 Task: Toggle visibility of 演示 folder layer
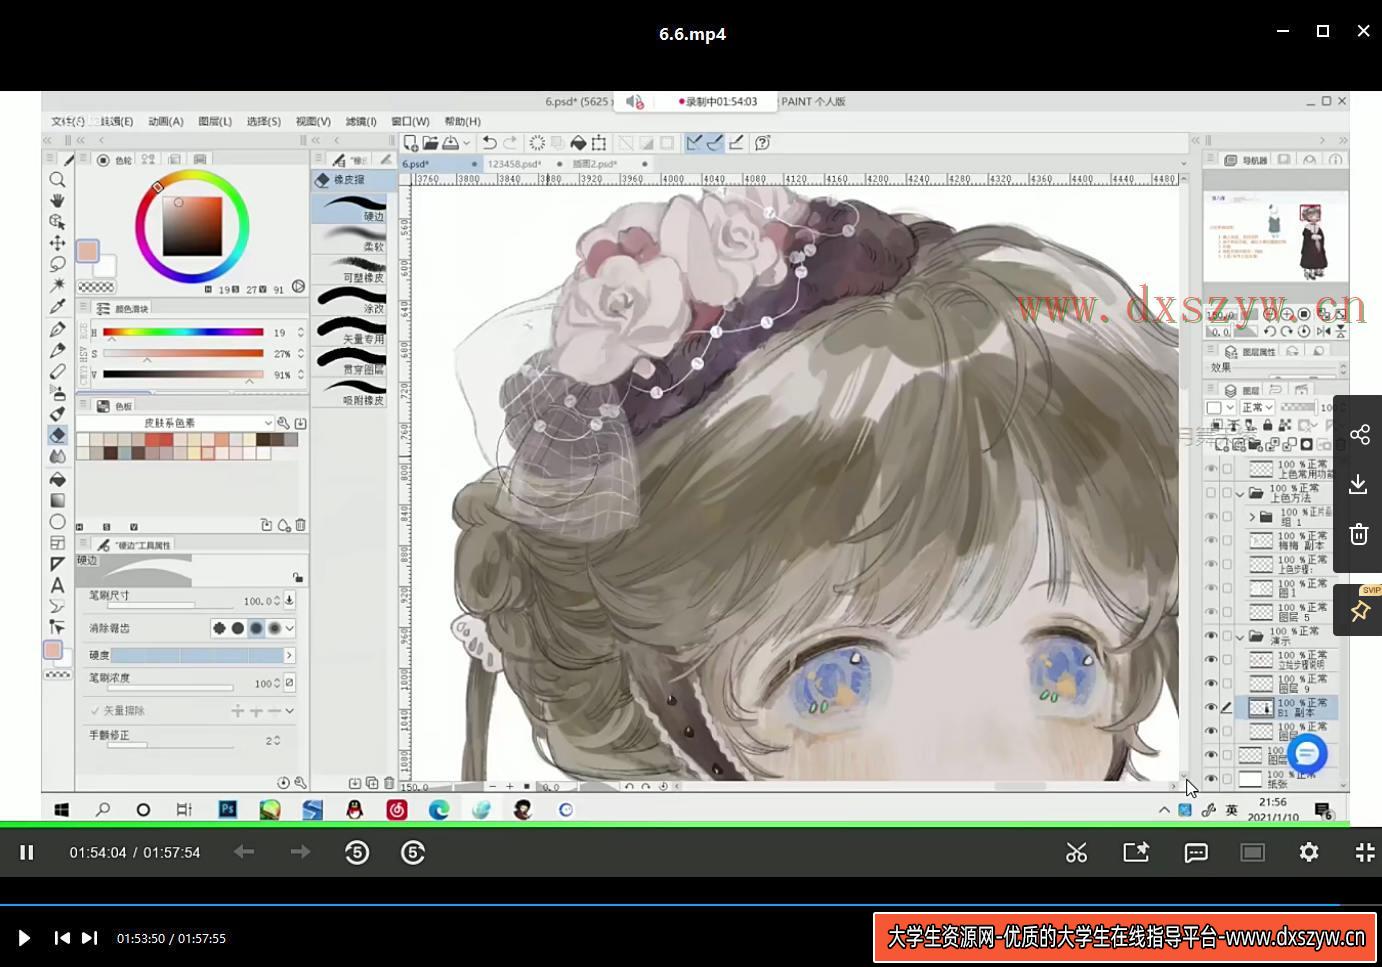pos(1211,636)
